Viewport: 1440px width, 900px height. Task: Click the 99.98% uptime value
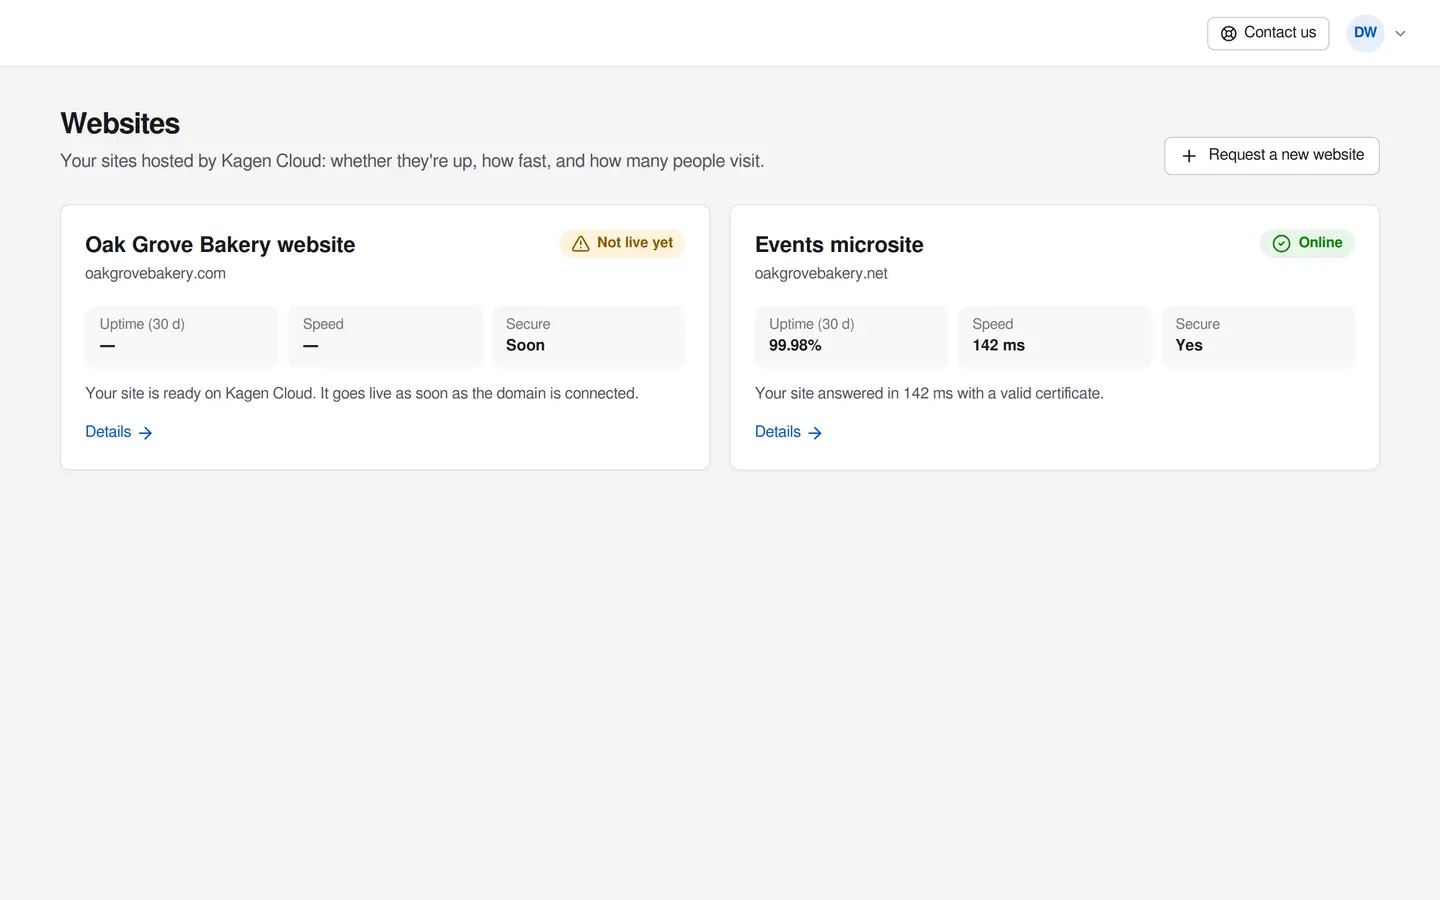(795, 346)
